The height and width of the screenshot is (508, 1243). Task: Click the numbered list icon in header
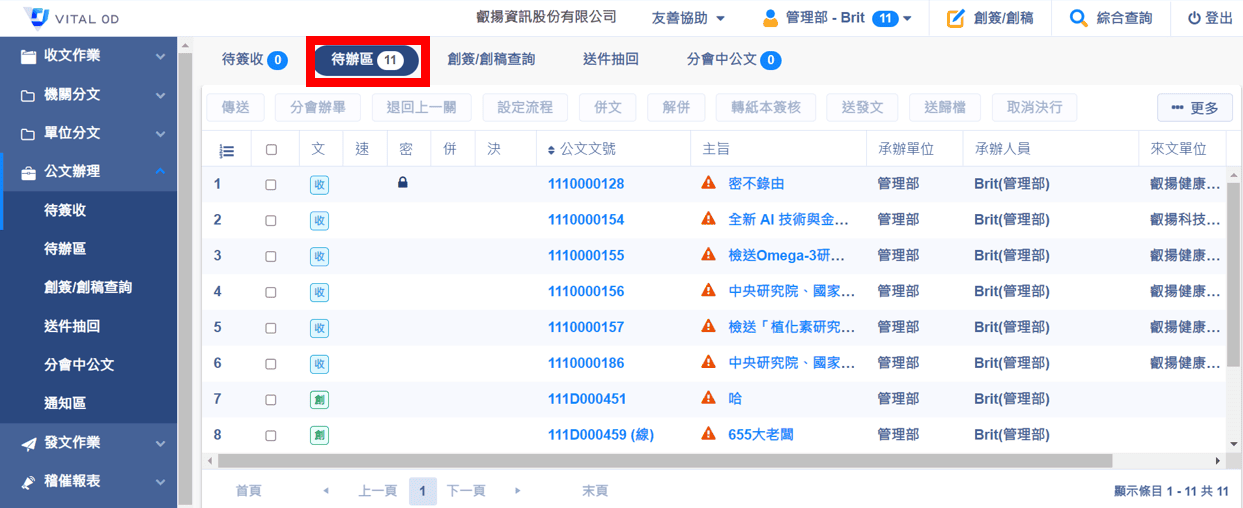tap(227, 150)
